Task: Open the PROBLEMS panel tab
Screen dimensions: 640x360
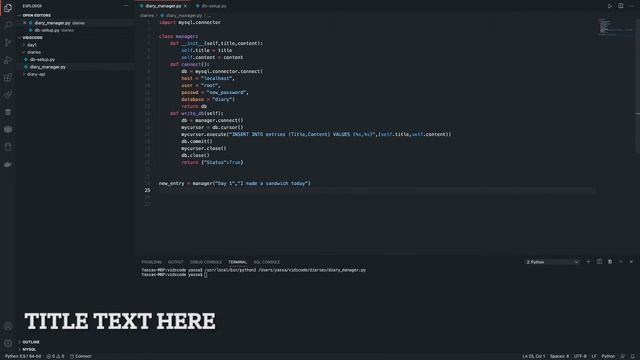Action: tap(151, 262)
